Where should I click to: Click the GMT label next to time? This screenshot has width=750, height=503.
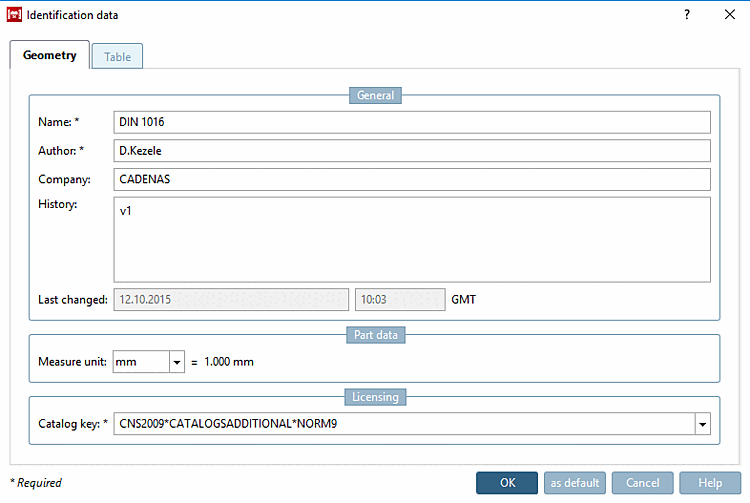pyautogui.click(x=463, y=300)
